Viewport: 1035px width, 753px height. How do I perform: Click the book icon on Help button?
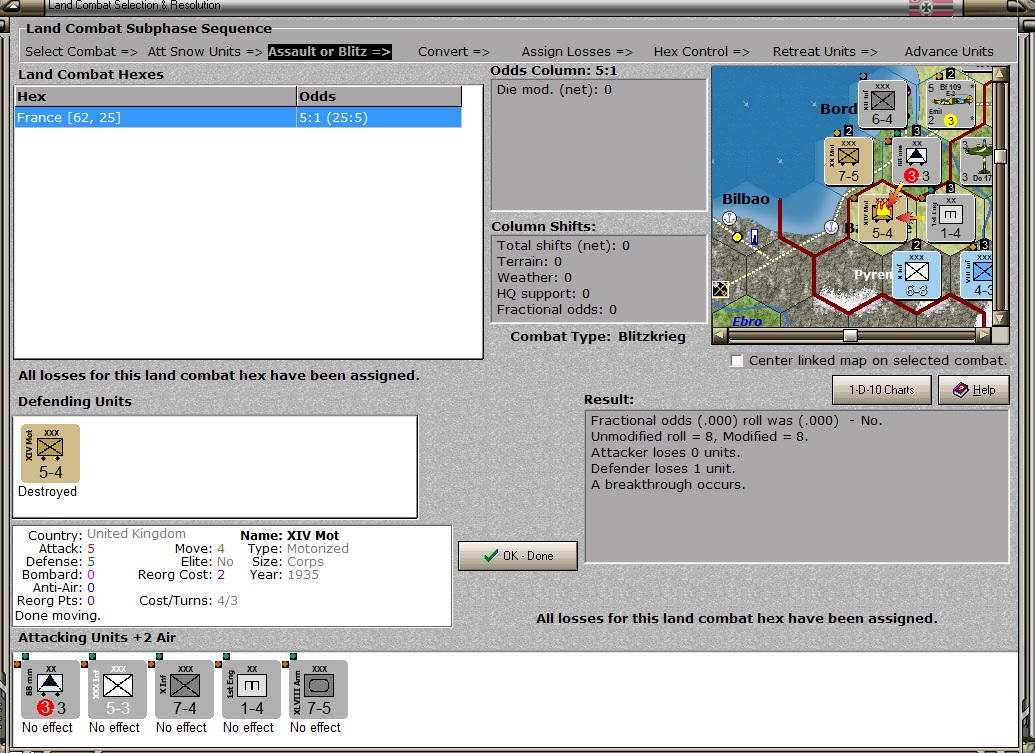pos(960,390)
